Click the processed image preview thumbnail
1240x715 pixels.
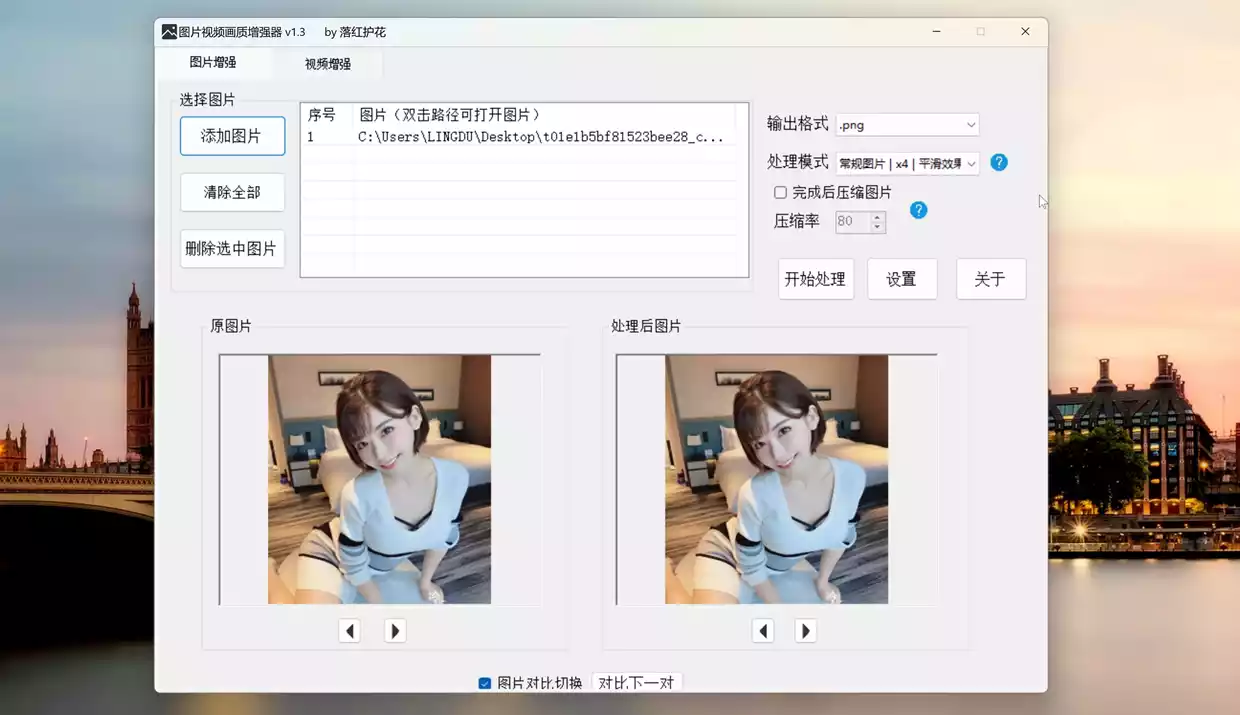point(776,479)
